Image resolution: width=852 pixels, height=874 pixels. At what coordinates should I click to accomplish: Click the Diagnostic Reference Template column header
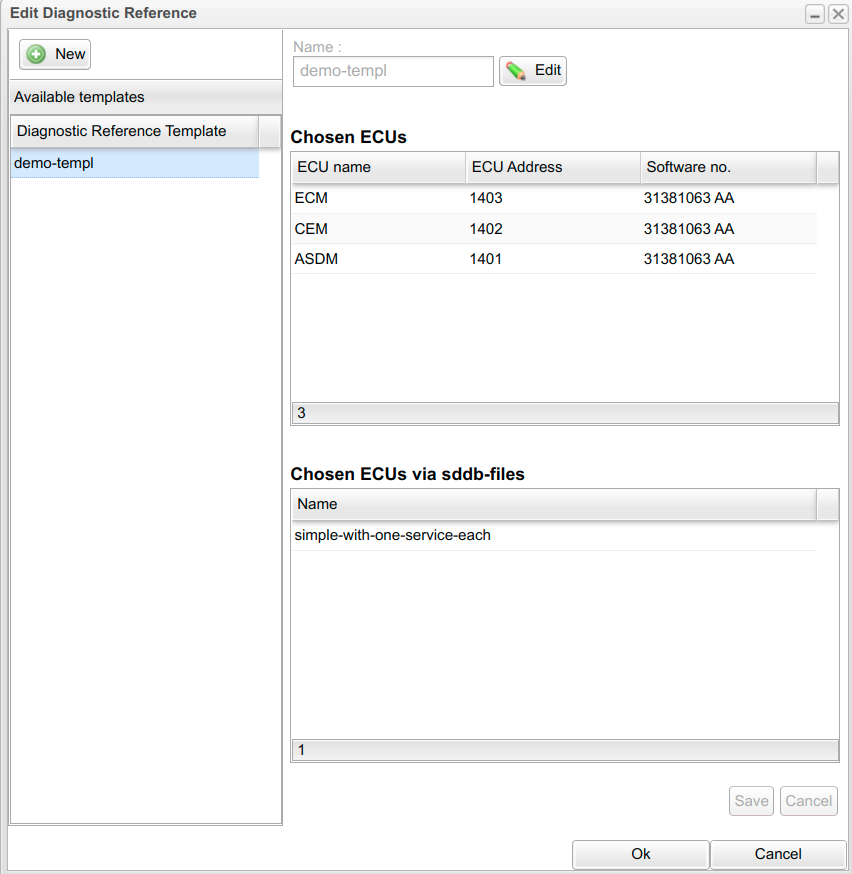pos(134,131)
